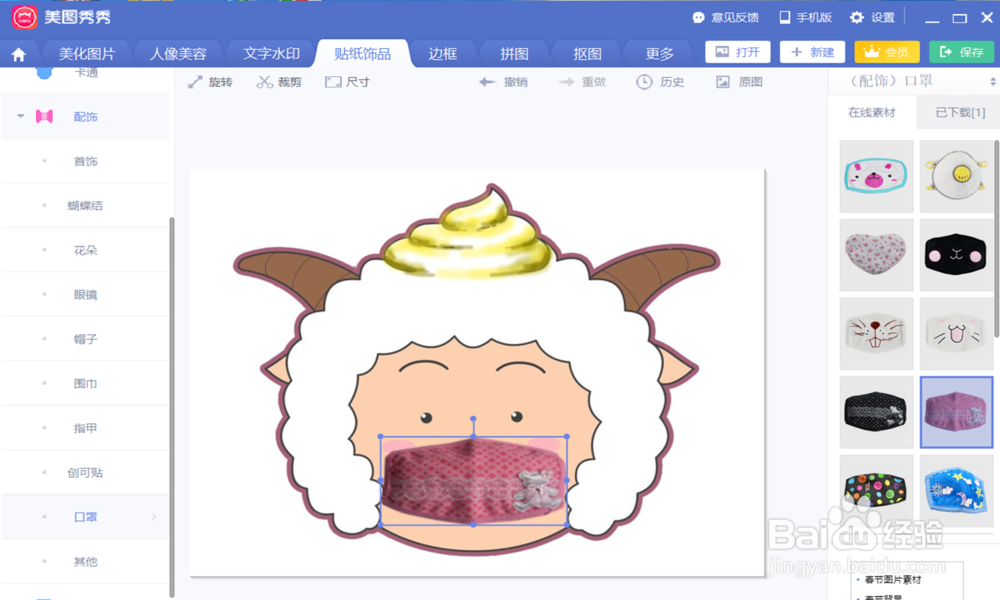
Task: Click the left sidebar scrollbar
Action: pos(172,407)
